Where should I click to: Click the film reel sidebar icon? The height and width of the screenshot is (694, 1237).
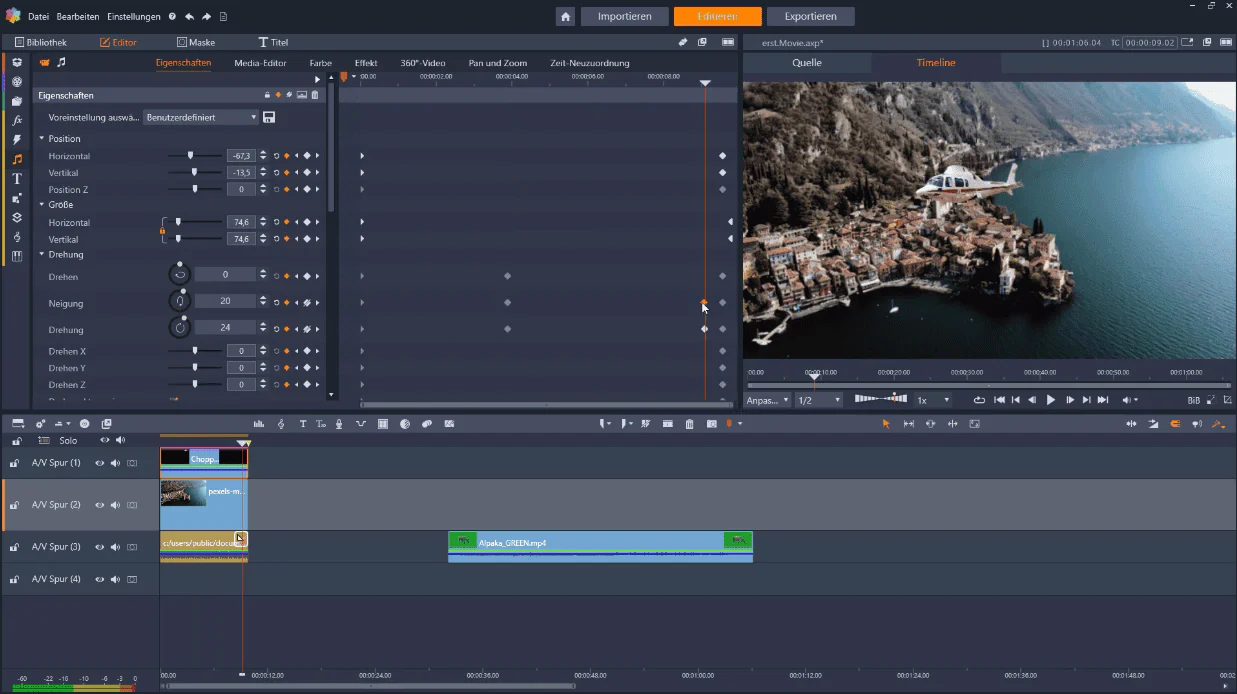17,82
